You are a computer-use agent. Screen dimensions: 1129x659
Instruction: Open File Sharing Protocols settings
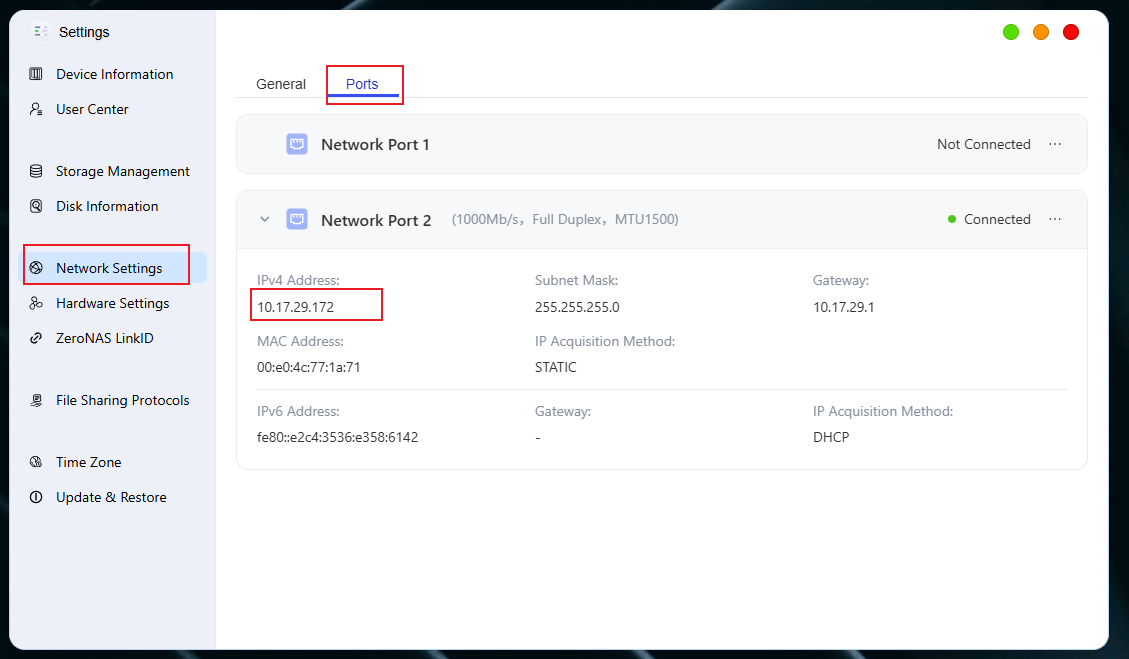[122, 400]
